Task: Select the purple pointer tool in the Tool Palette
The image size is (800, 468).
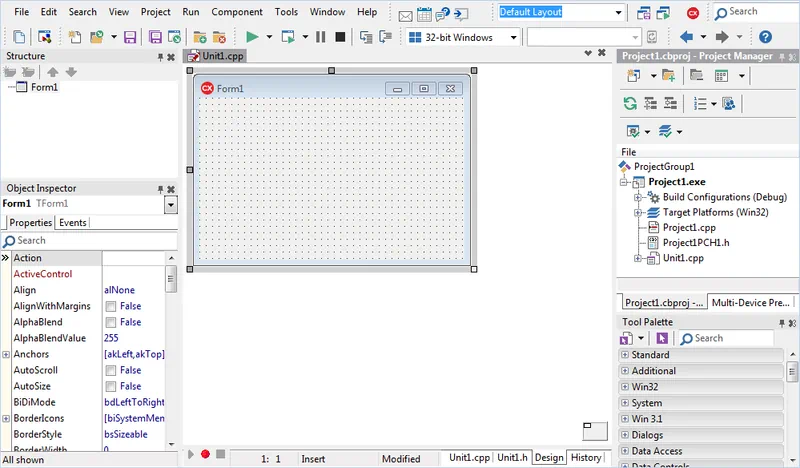Action: (x=662, y=338)
